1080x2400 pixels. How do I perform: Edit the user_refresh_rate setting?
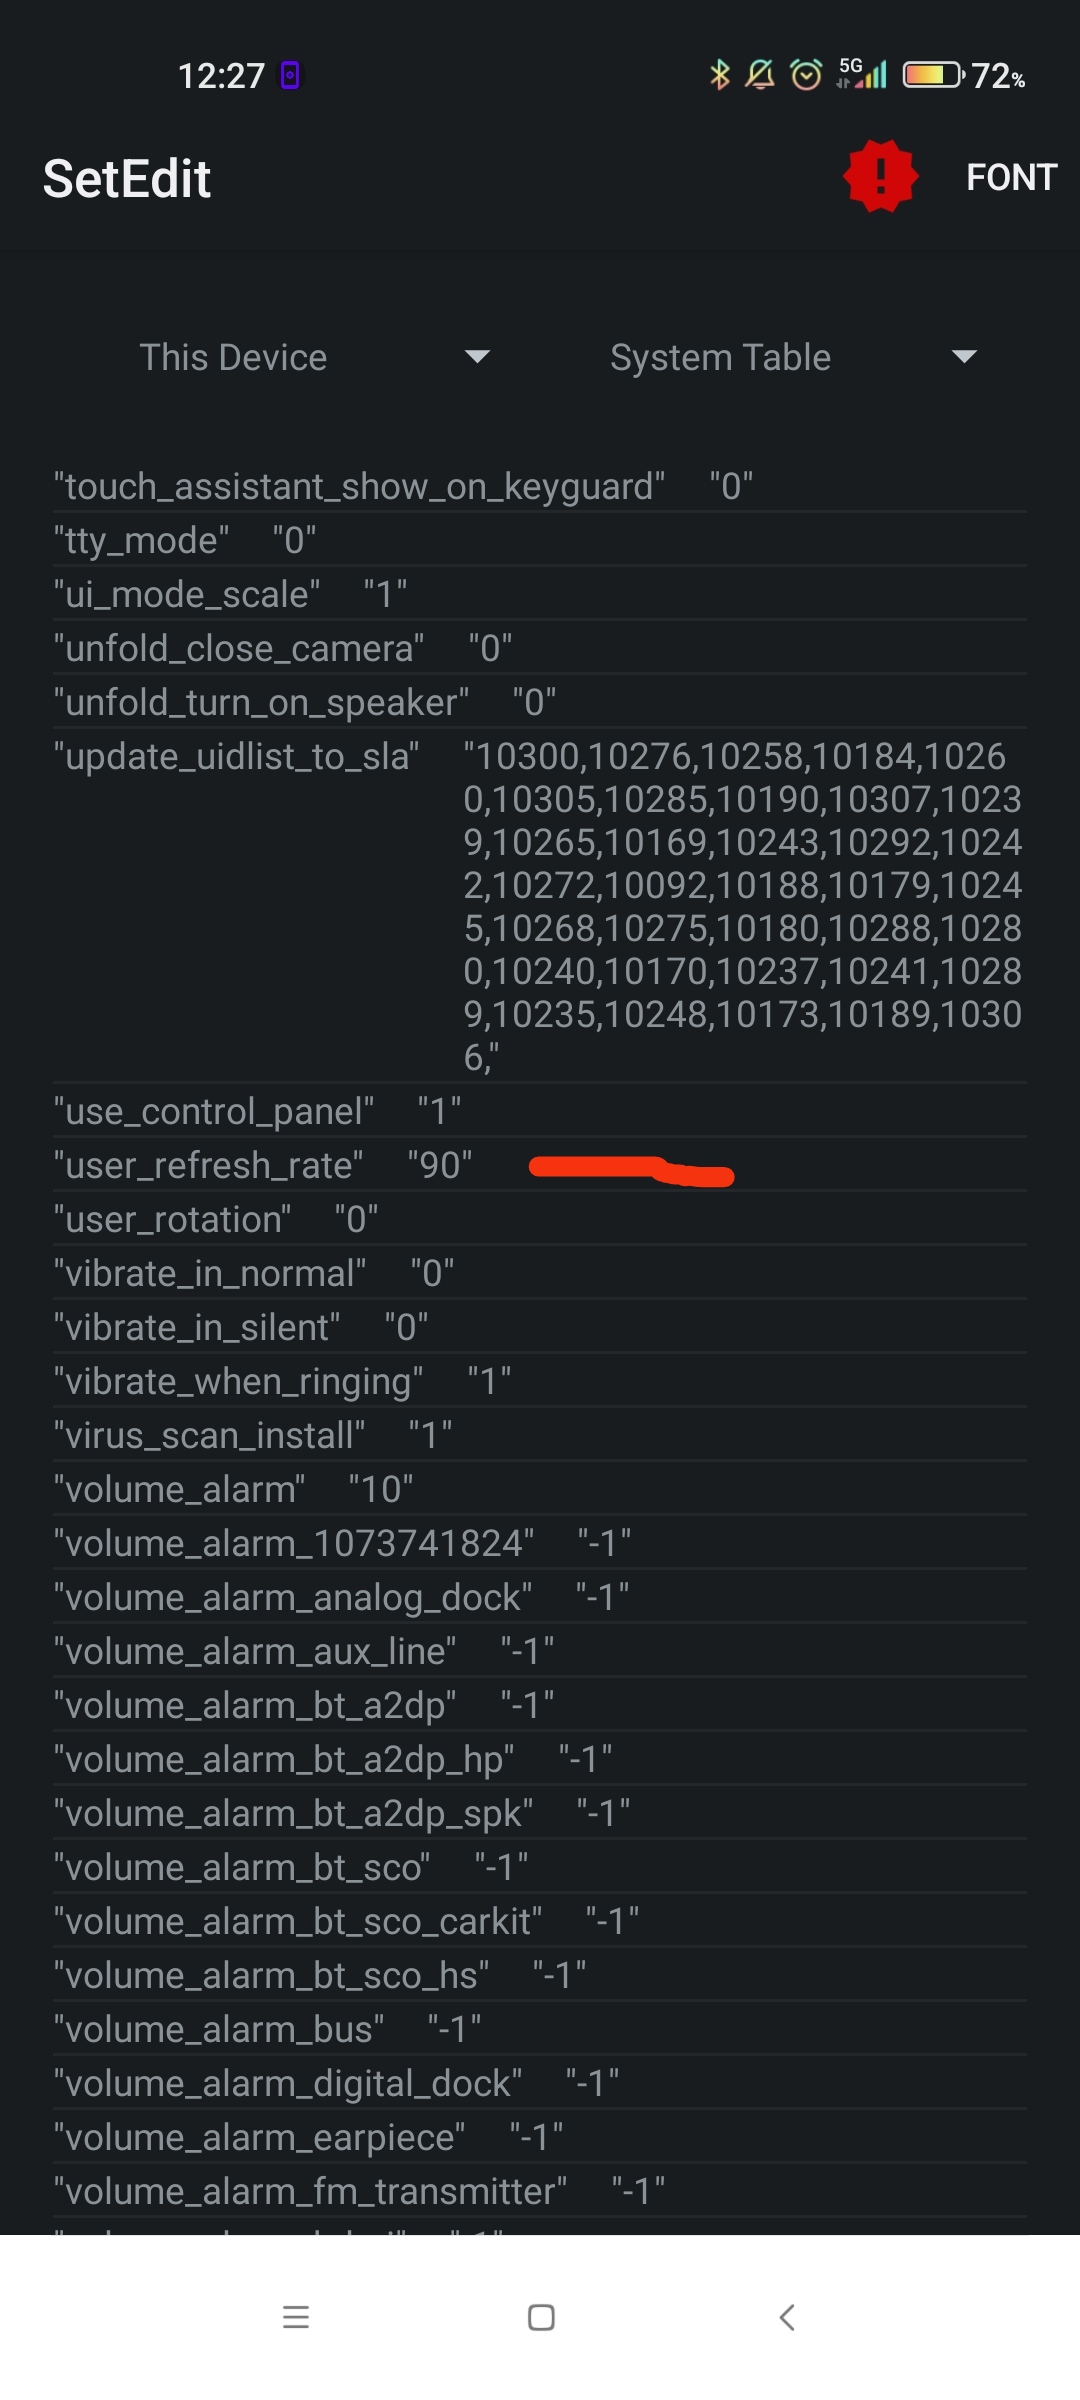(540, 1165)
